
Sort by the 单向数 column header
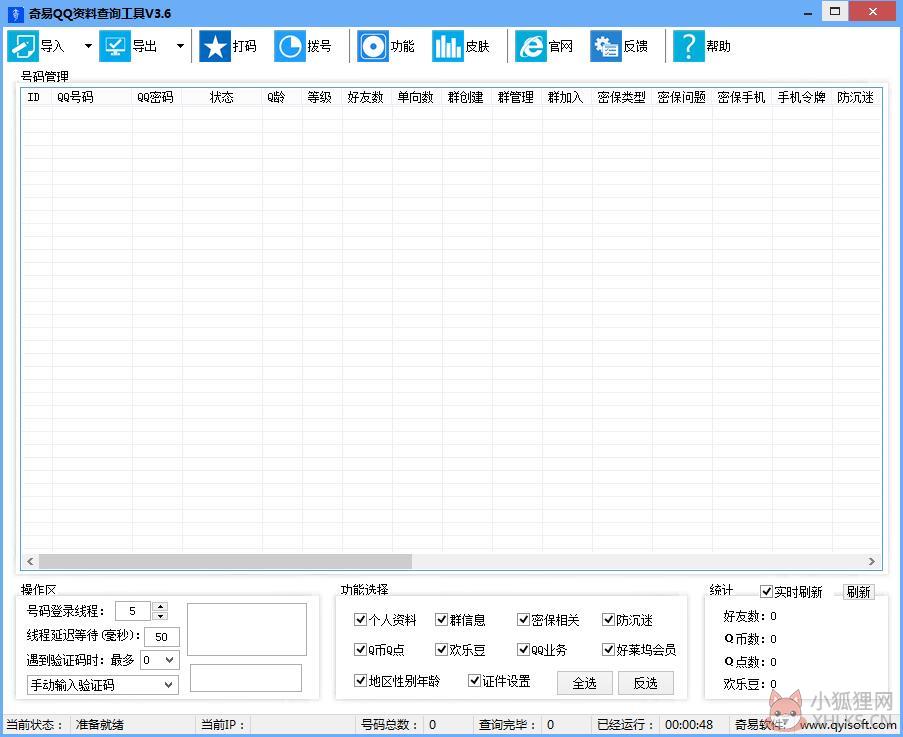(x=418, y=97)
